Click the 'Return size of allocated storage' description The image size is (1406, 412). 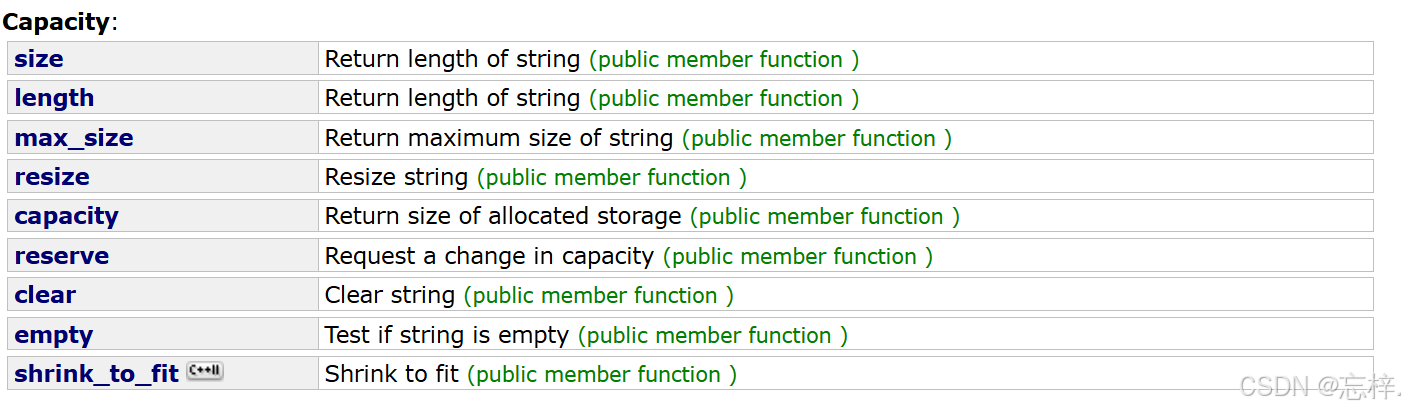[x=503, y=216]
